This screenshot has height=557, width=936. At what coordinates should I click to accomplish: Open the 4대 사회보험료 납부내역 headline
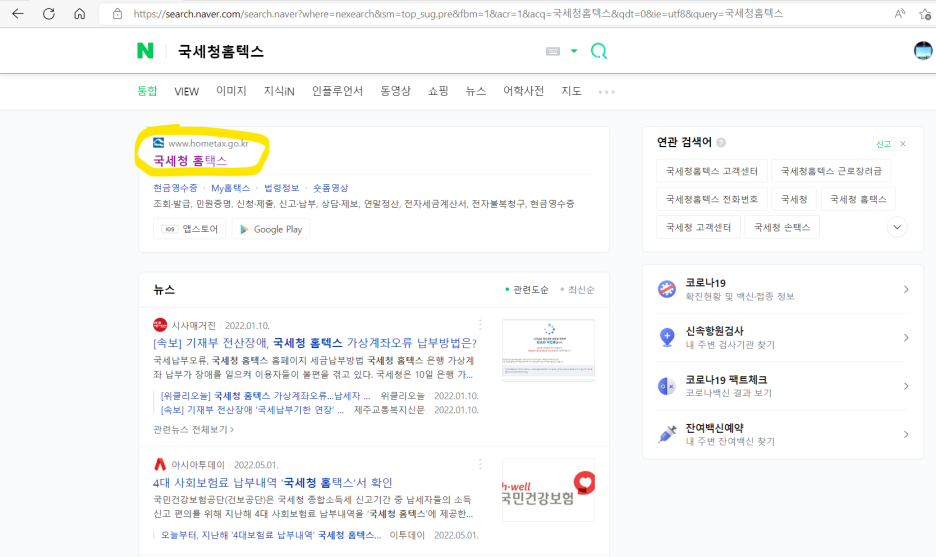[272, 483]
